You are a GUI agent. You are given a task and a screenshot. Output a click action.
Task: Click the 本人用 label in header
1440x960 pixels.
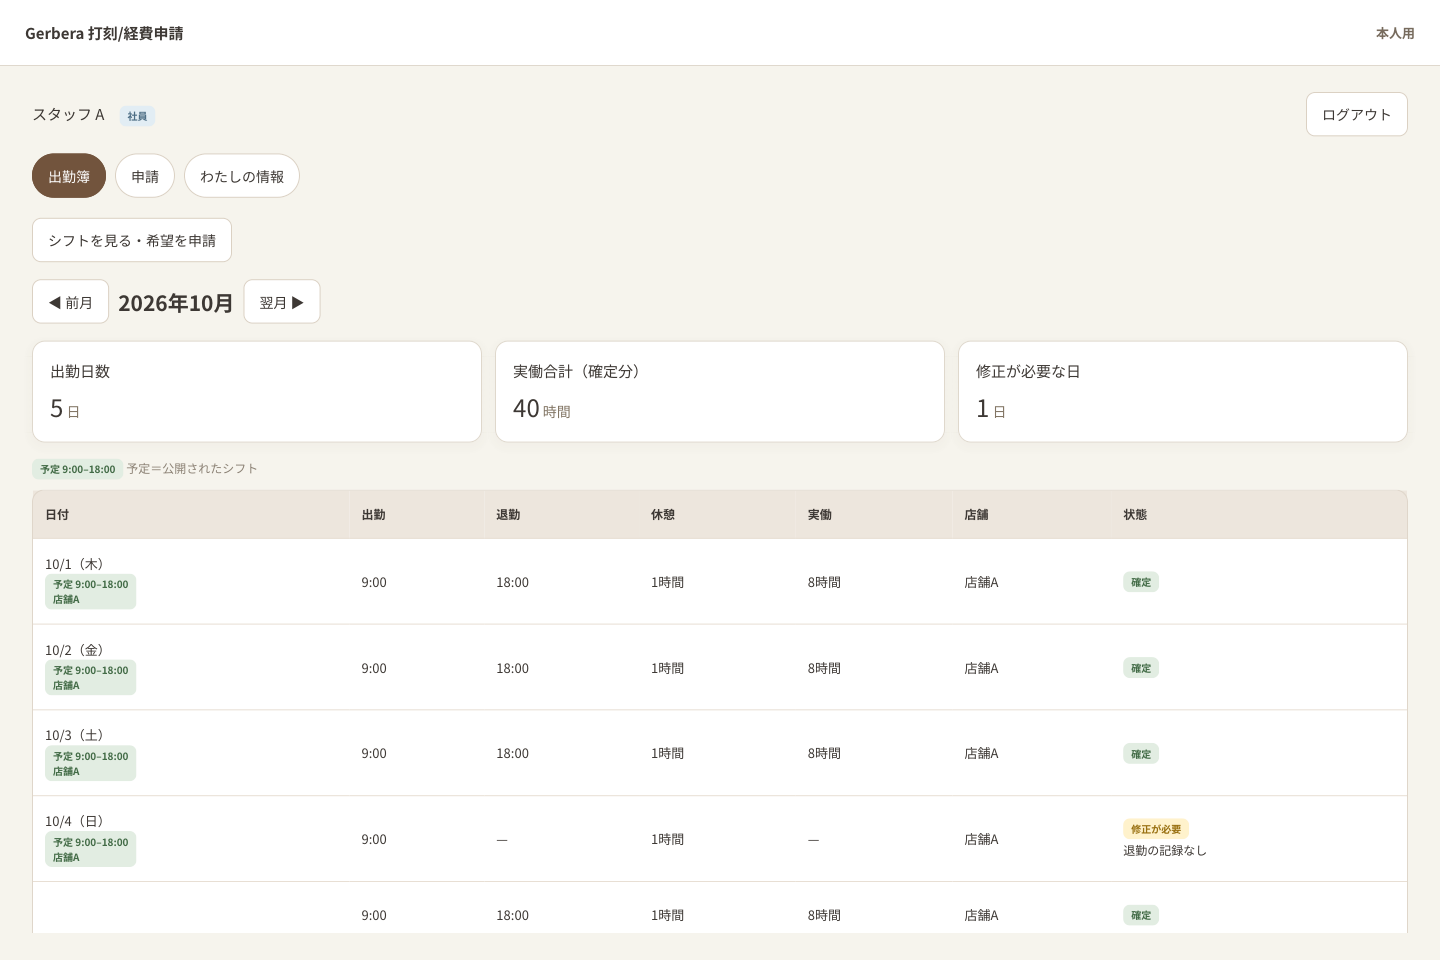(1395, 33)
